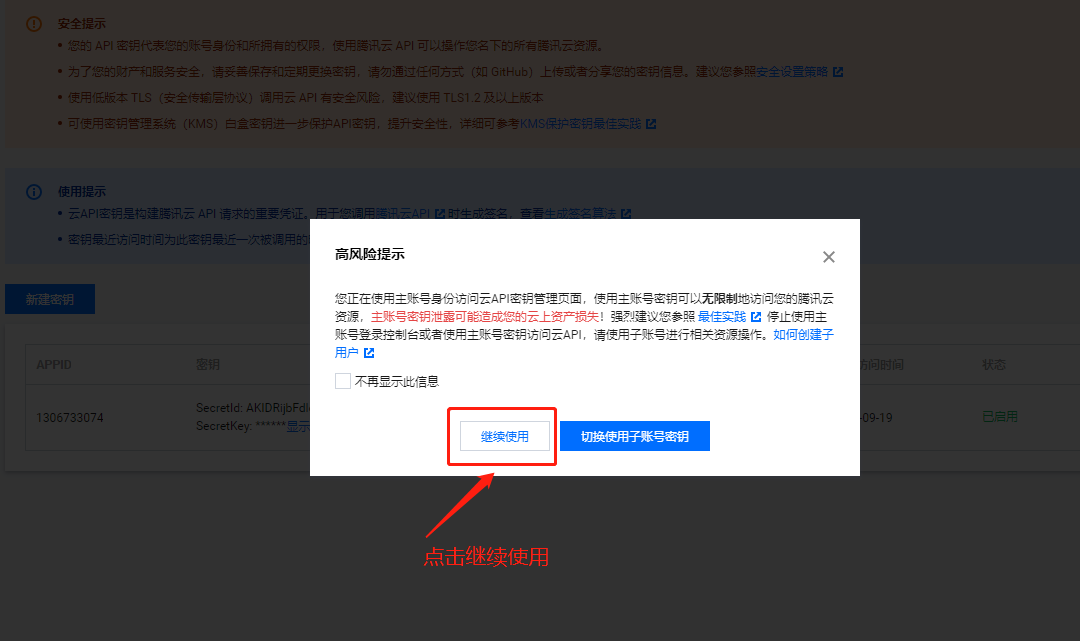Click external-link icon beside dialog's 最佳实践
Viewport: 1080px width, 641px height.
(756, 317)
